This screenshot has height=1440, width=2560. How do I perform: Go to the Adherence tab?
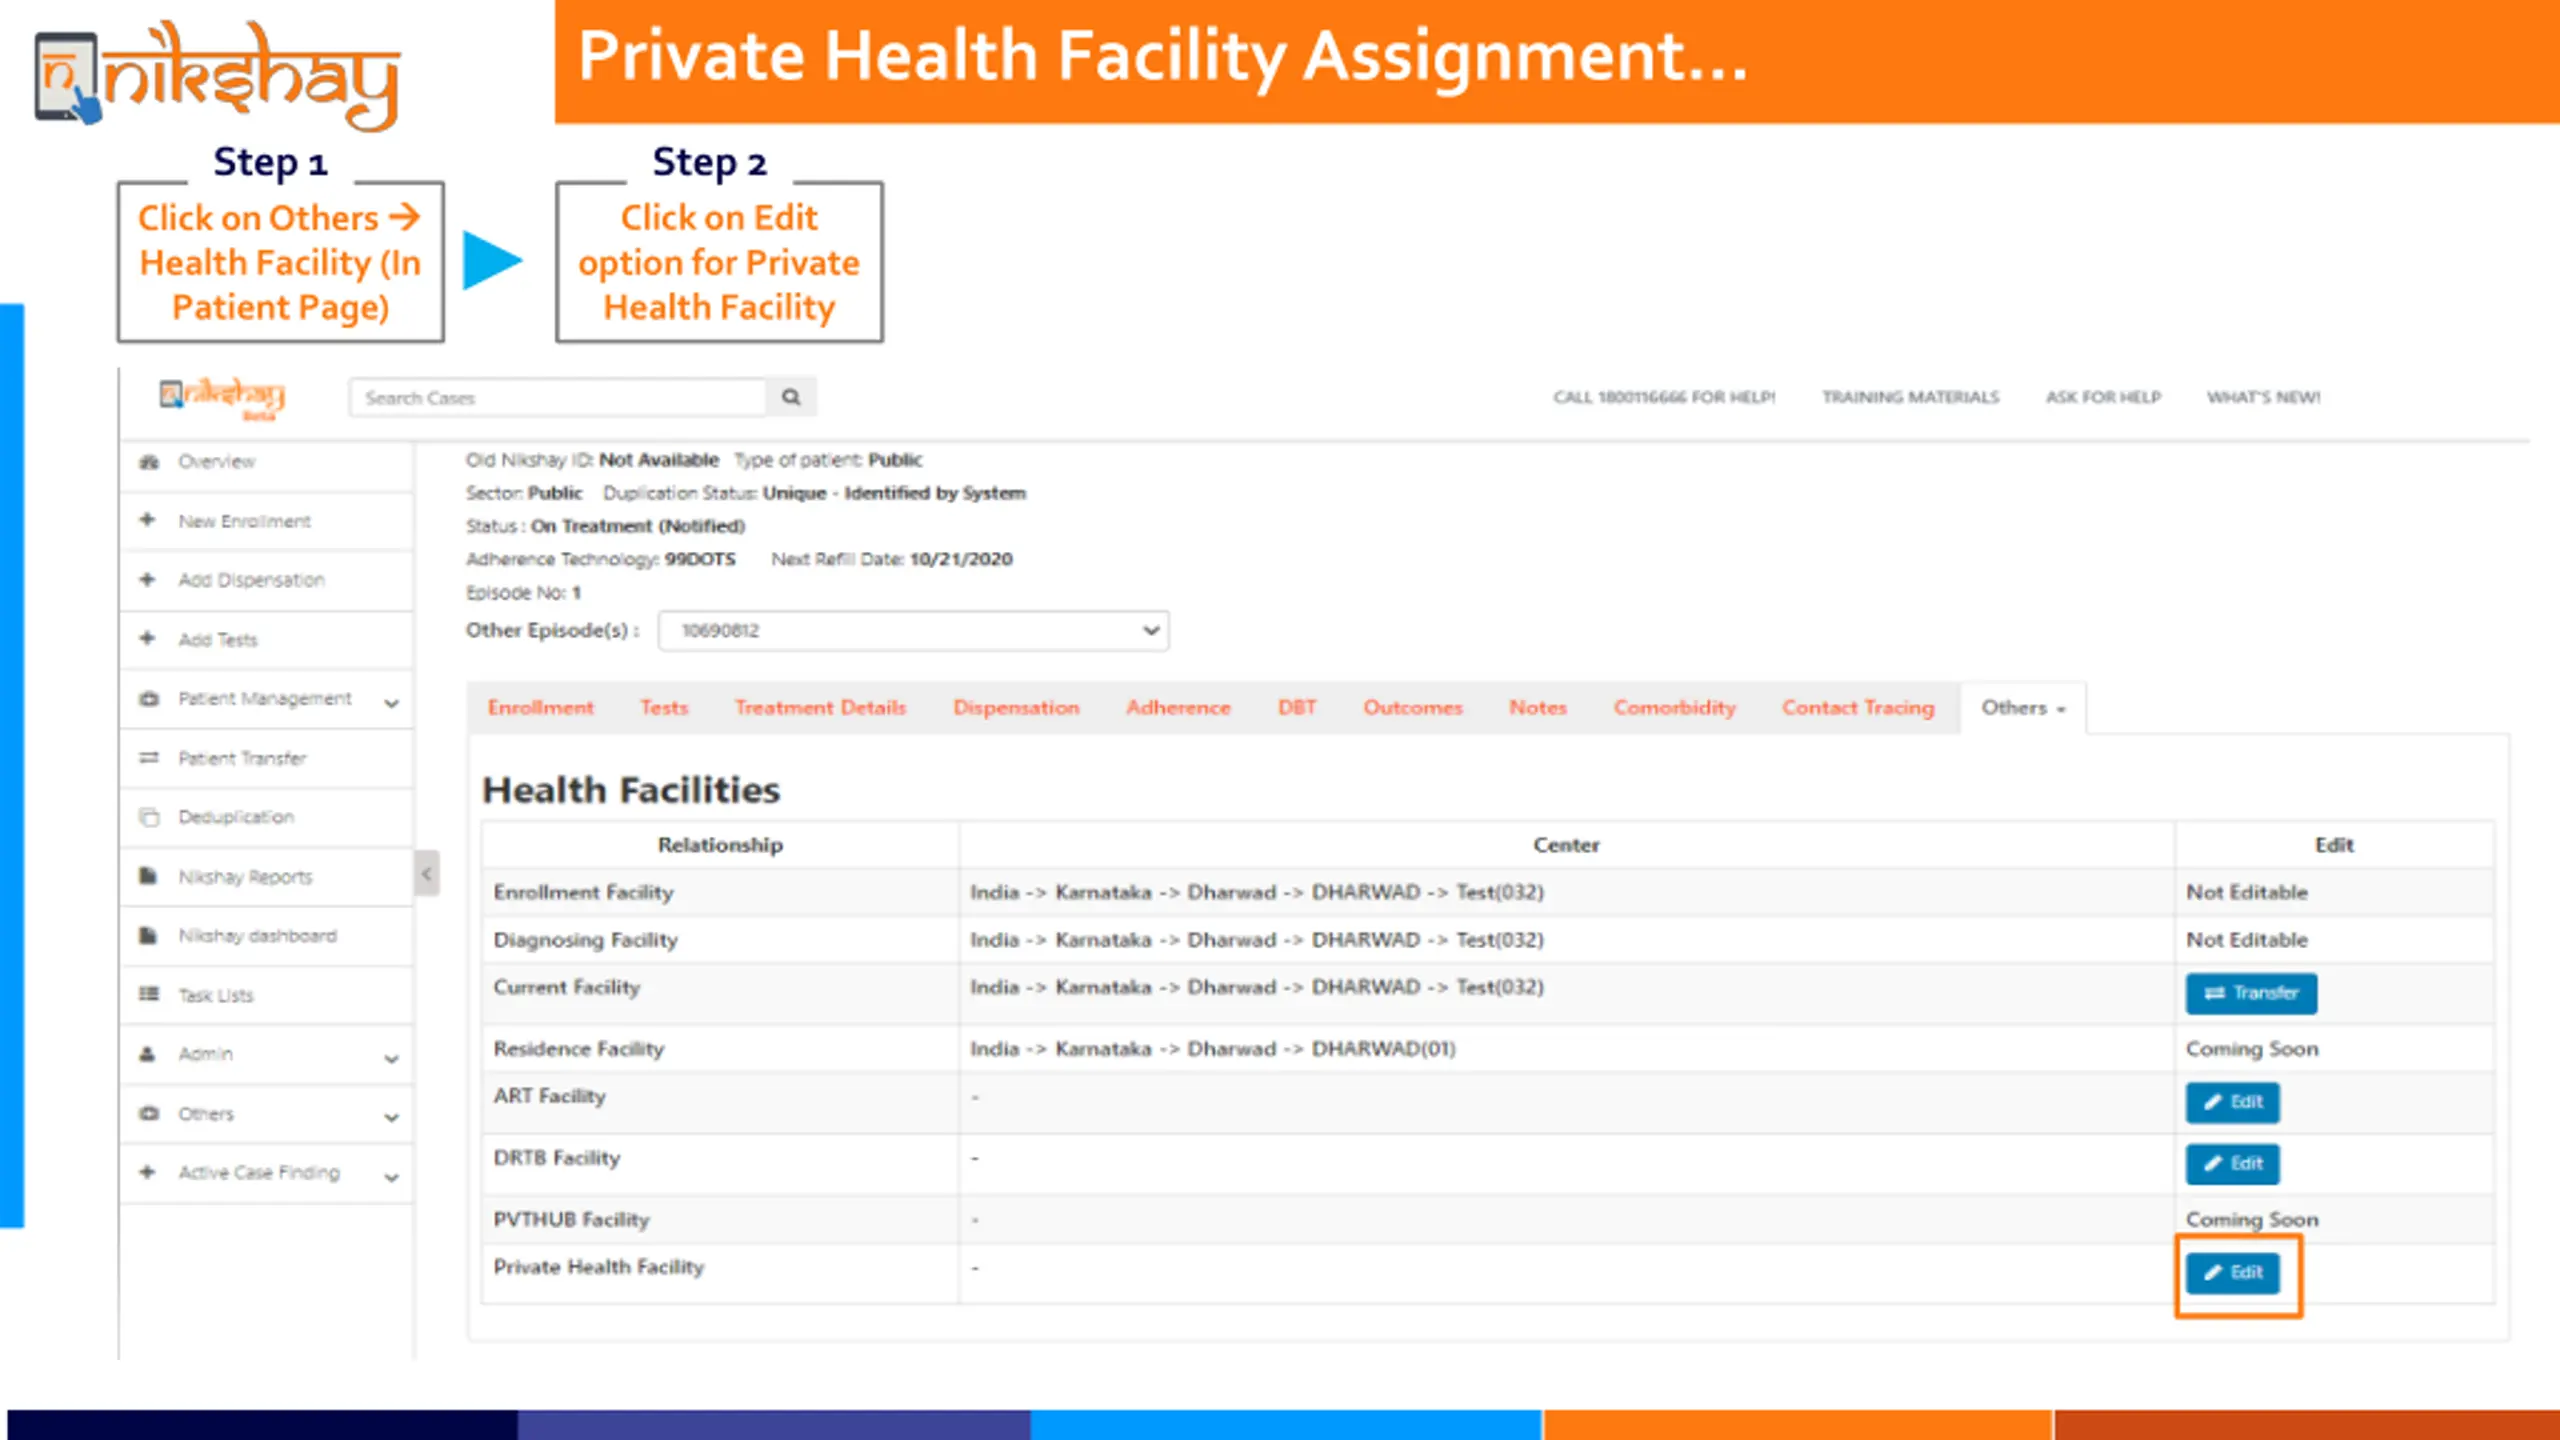pos(1178,708)
